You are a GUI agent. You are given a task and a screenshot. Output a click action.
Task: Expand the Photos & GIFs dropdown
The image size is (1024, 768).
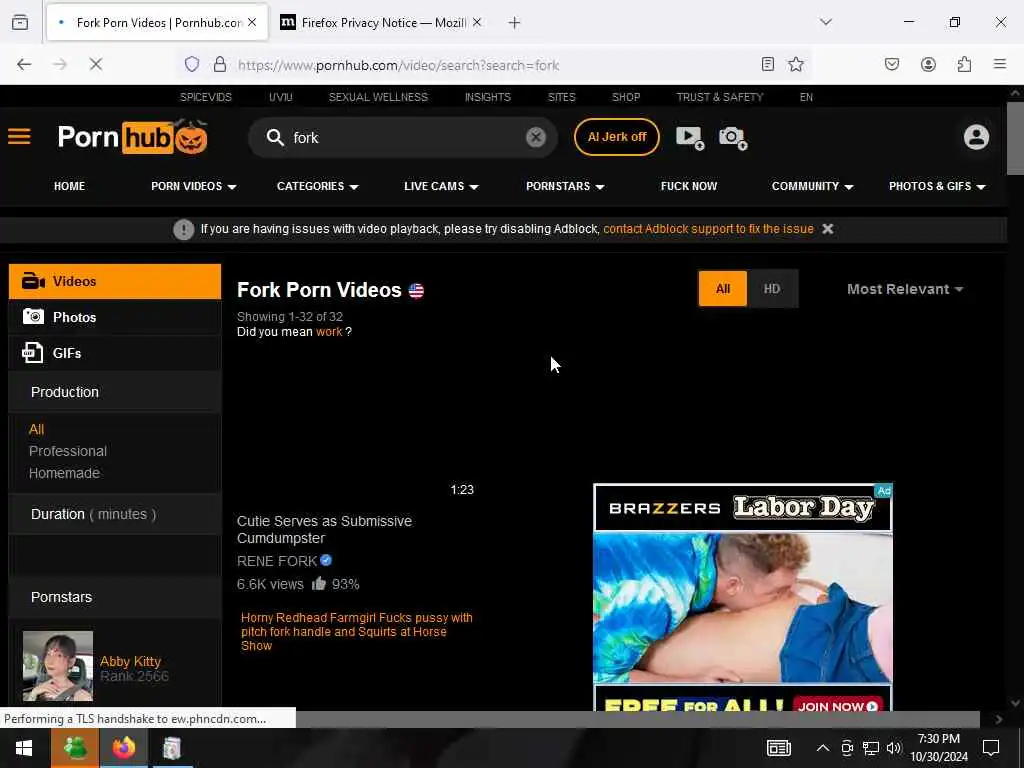point(936,186)
